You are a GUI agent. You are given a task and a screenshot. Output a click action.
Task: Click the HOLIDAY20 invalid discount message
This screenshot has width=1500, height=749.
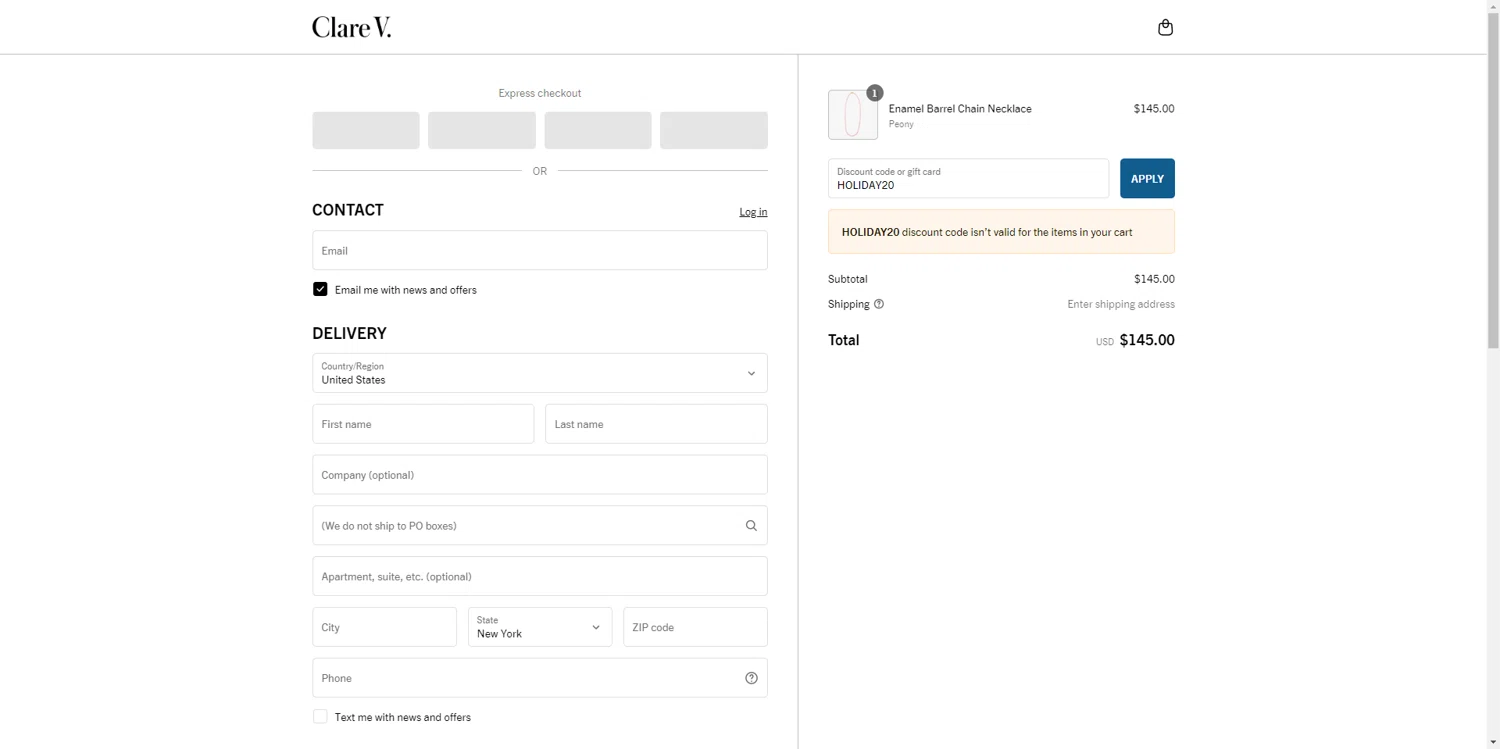click(1001, 232)
